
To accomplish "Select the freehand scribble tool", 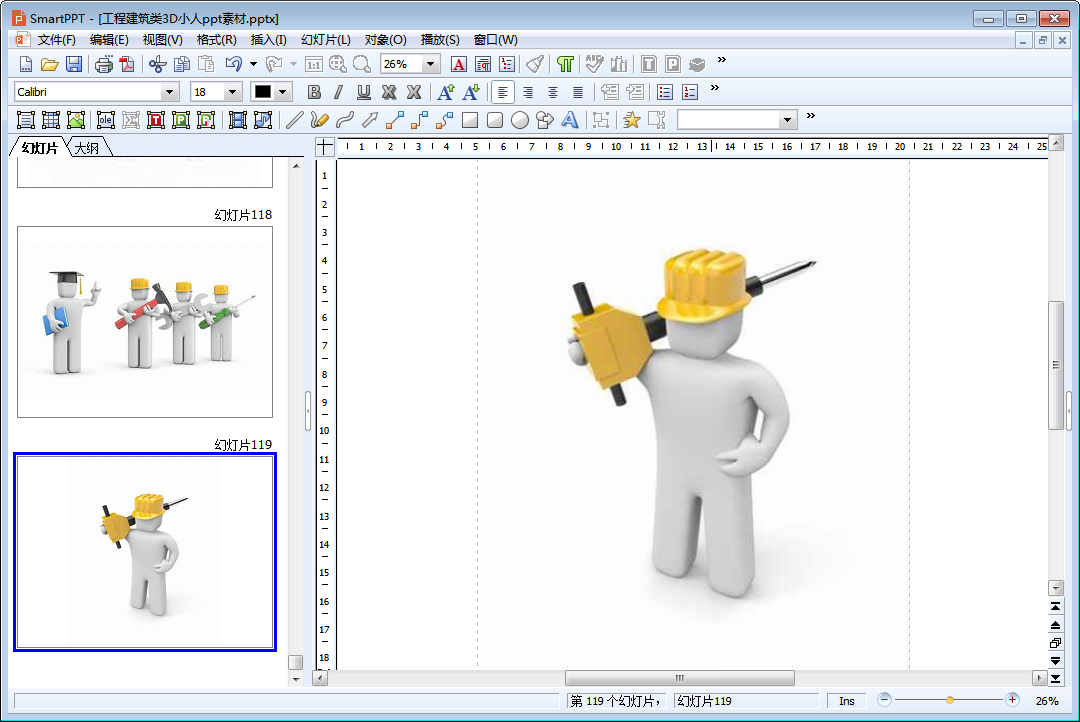I will coord(319,120).
